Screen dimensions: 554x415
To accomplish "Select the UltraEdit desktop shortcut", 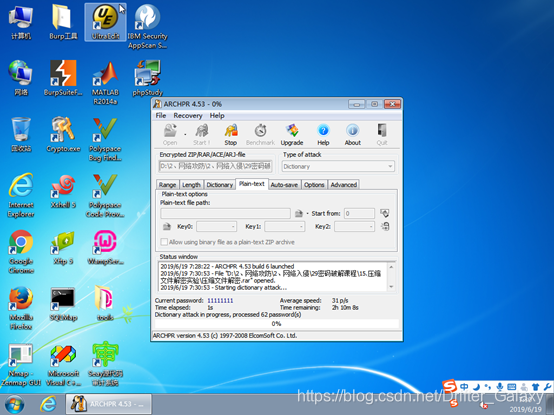I will (x=105, y=22).
